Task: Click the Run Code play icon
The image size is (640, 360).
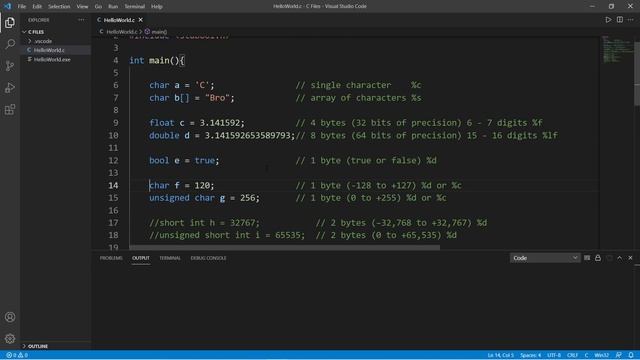Action: pyautogui.click(x=608, y=20)
